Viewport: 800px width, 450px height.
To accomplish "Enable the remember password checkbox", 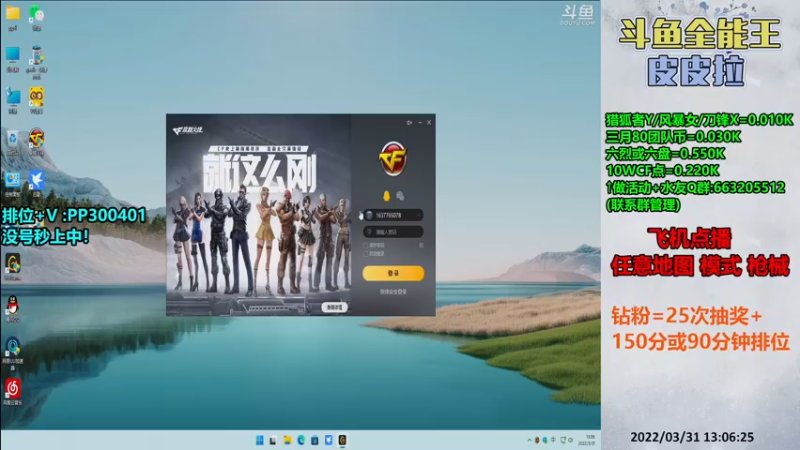I will click(x=365, y=245).
